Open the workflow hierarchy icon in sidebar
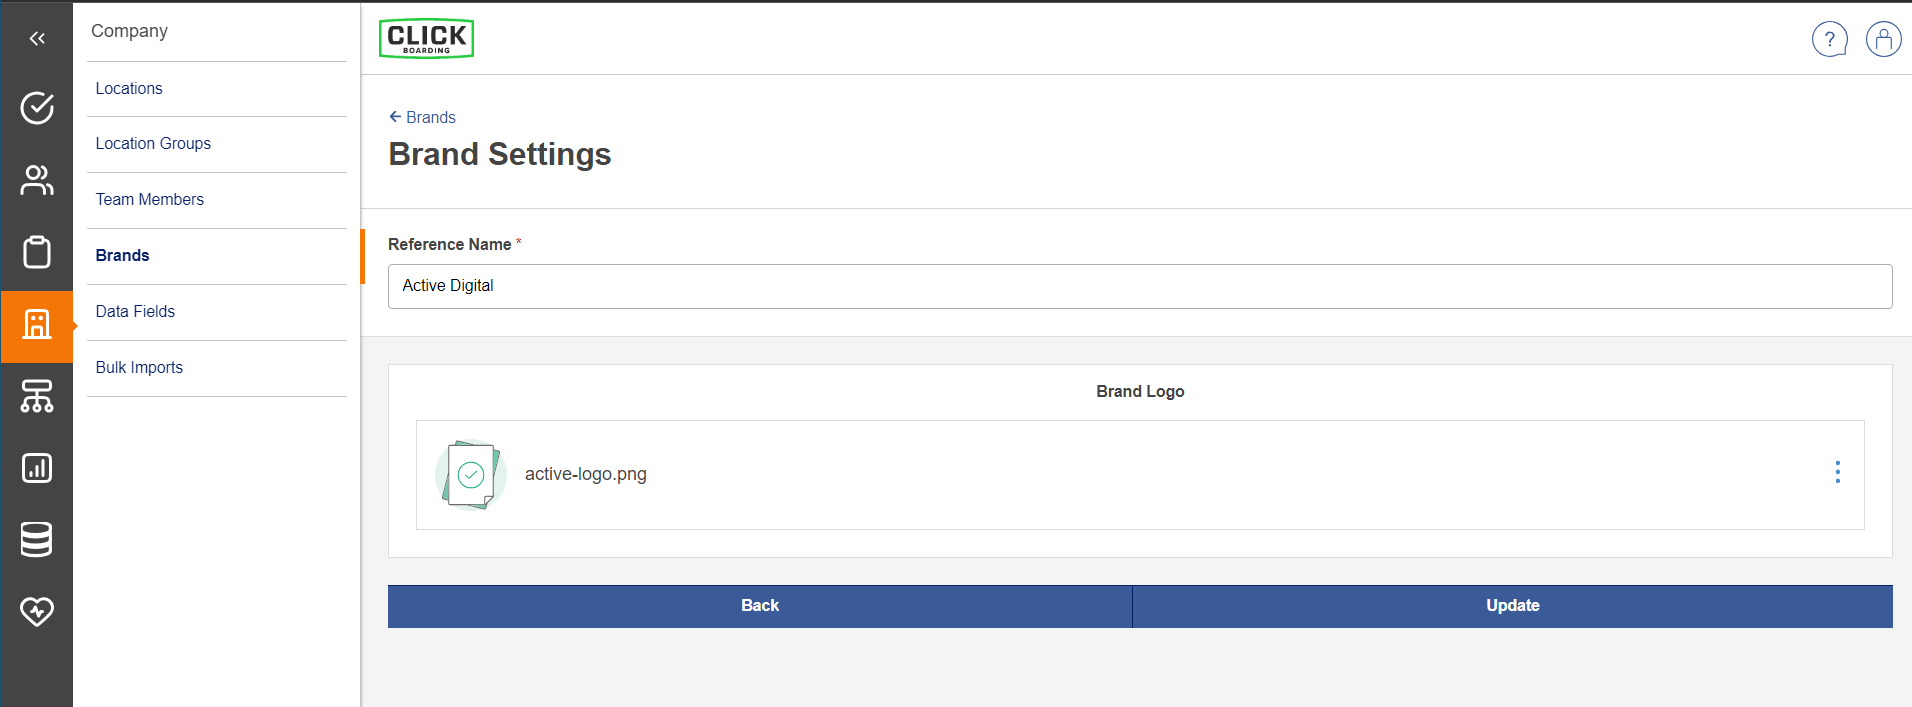The width and height of the screenshot is (1912, 707). (37, 397)
